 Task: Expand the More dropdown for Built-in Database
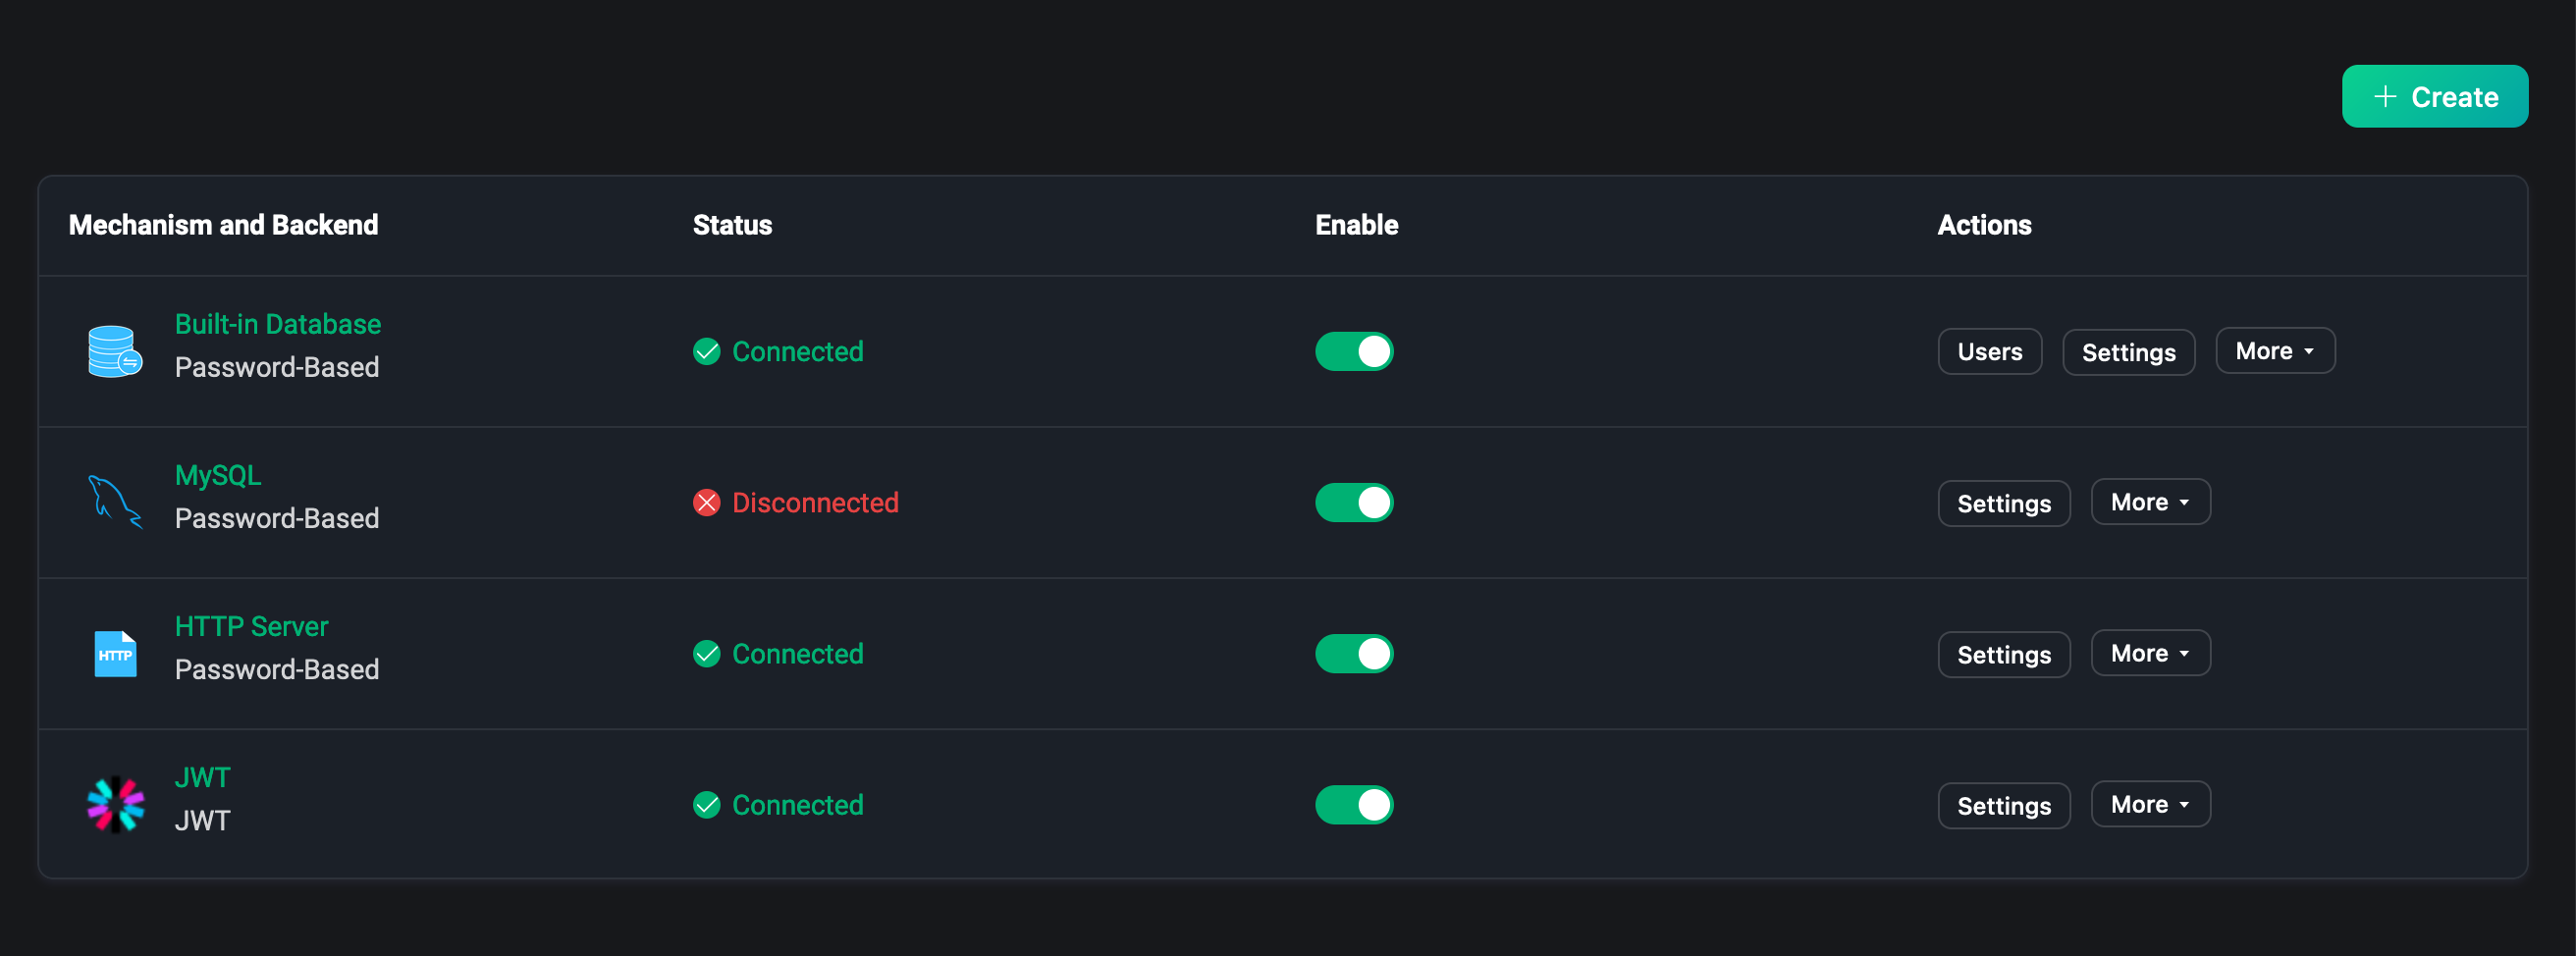tap(2275, 351)
